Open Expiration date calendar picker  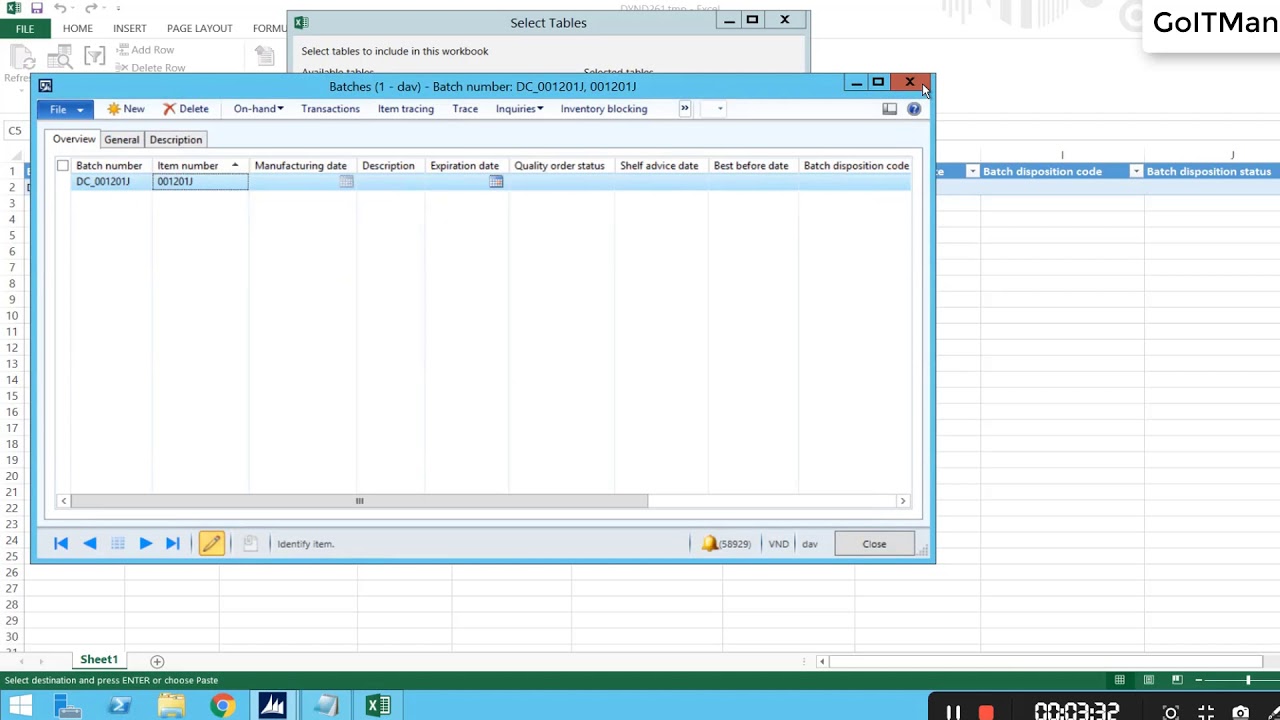point(496,182)
